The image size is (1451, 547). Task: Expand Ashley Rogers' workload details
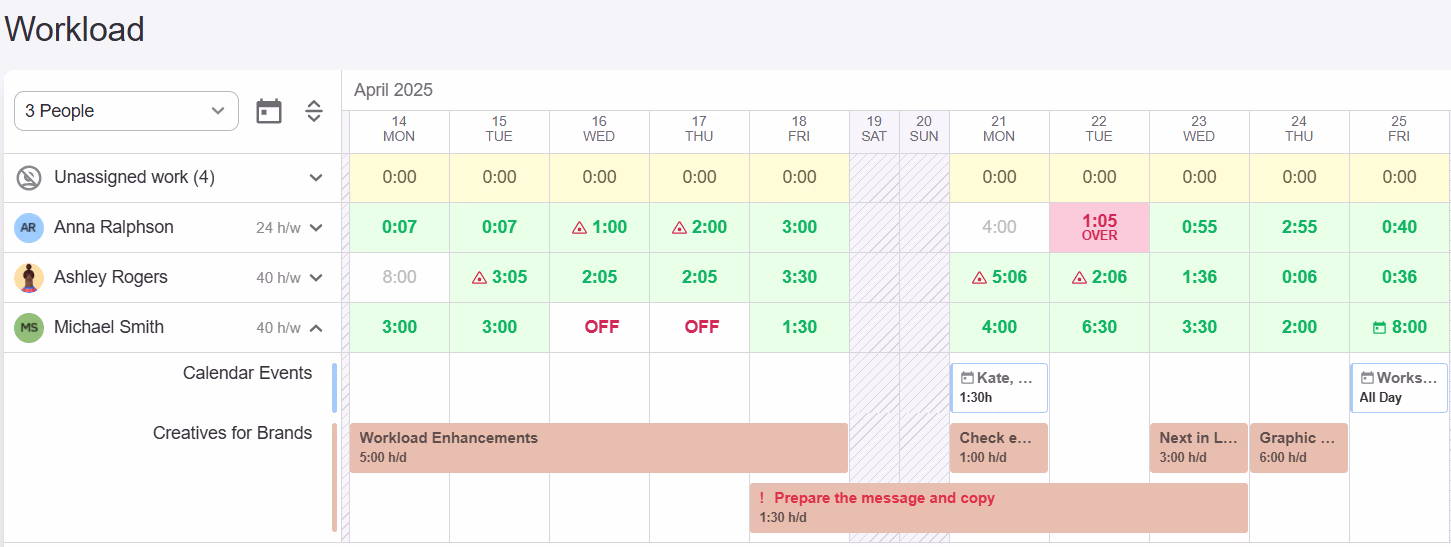[316, 278]
